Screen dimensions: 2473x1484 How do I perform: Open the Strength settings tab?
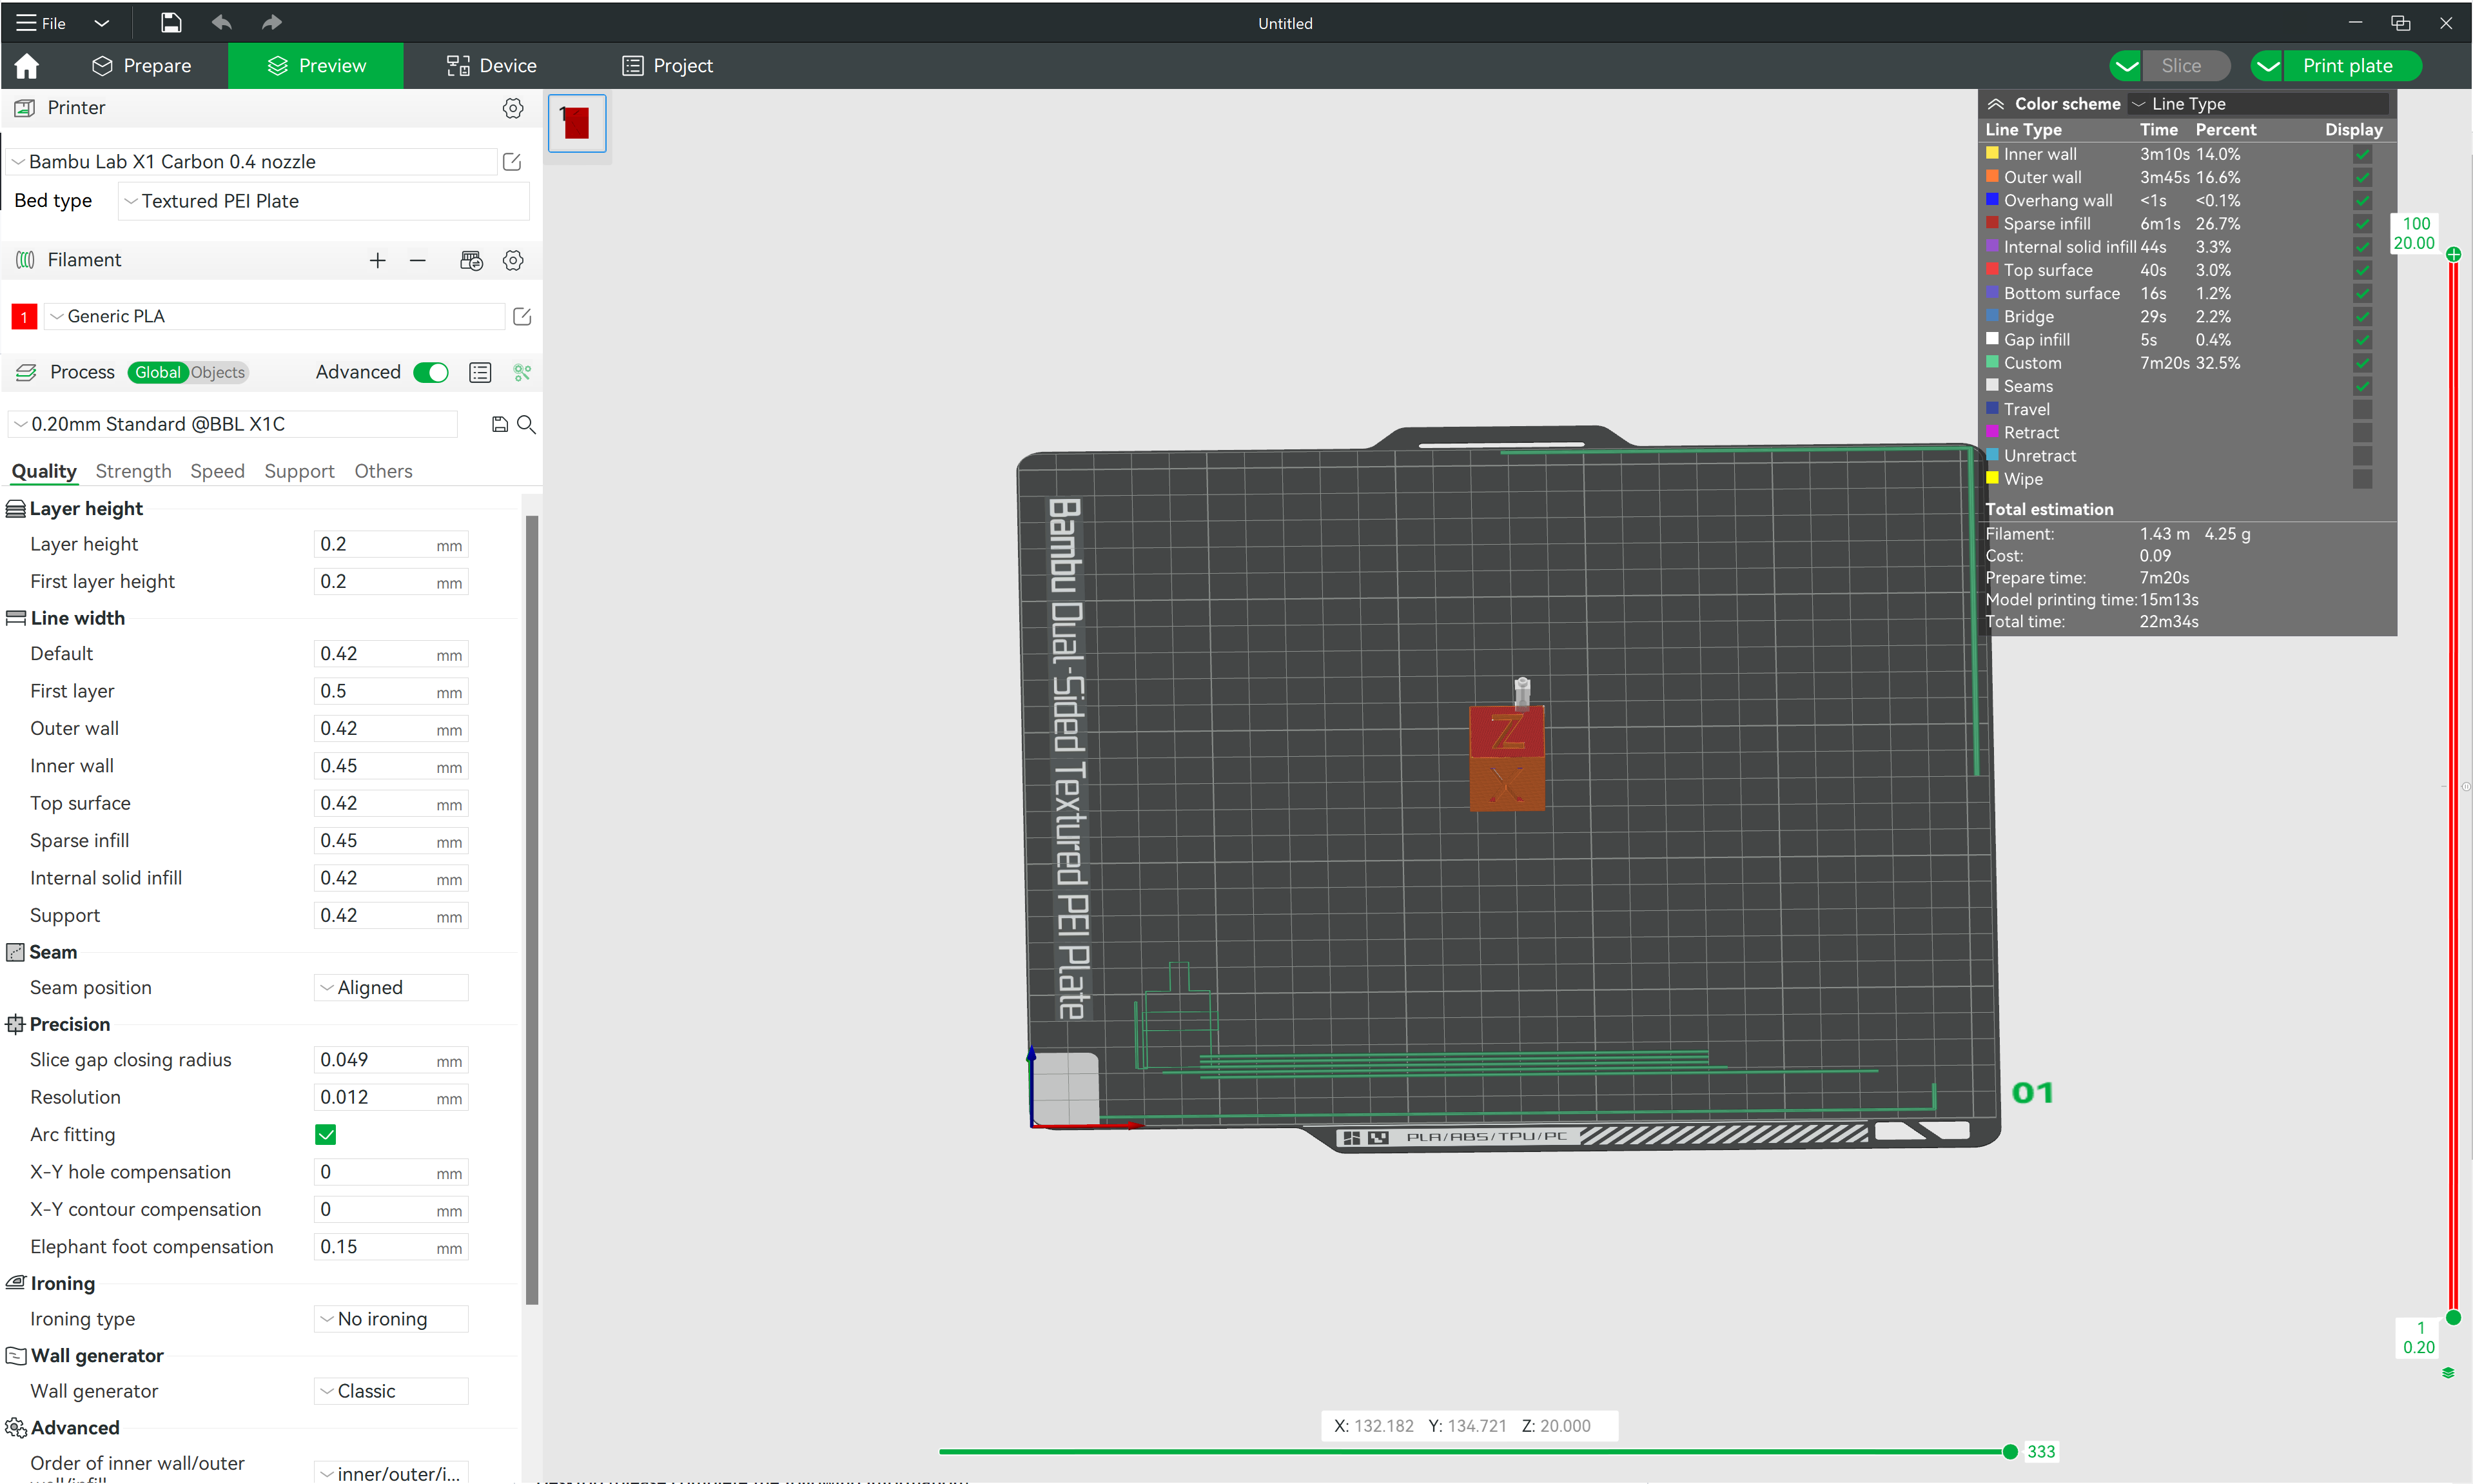click(133, 471)
